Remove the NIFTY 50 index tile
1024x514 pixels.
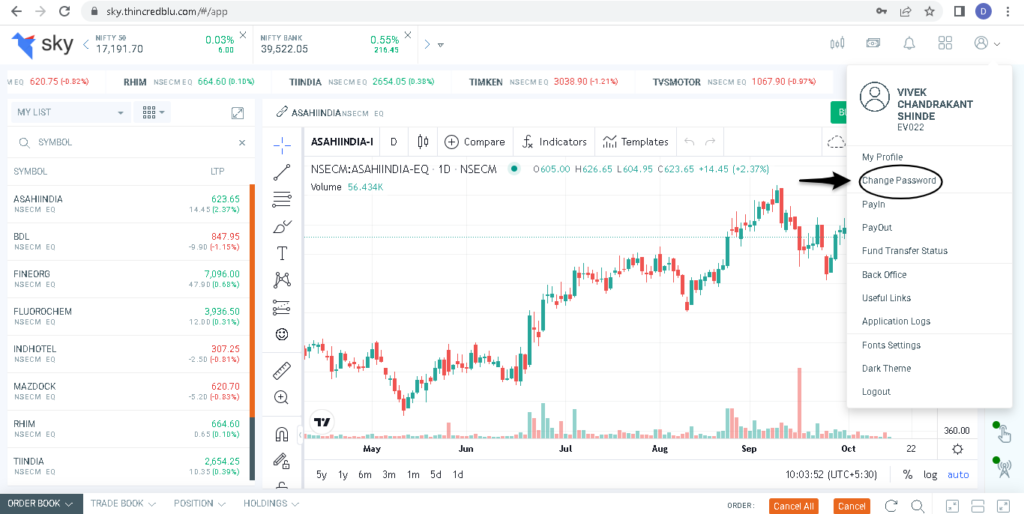tap(243, 35)
